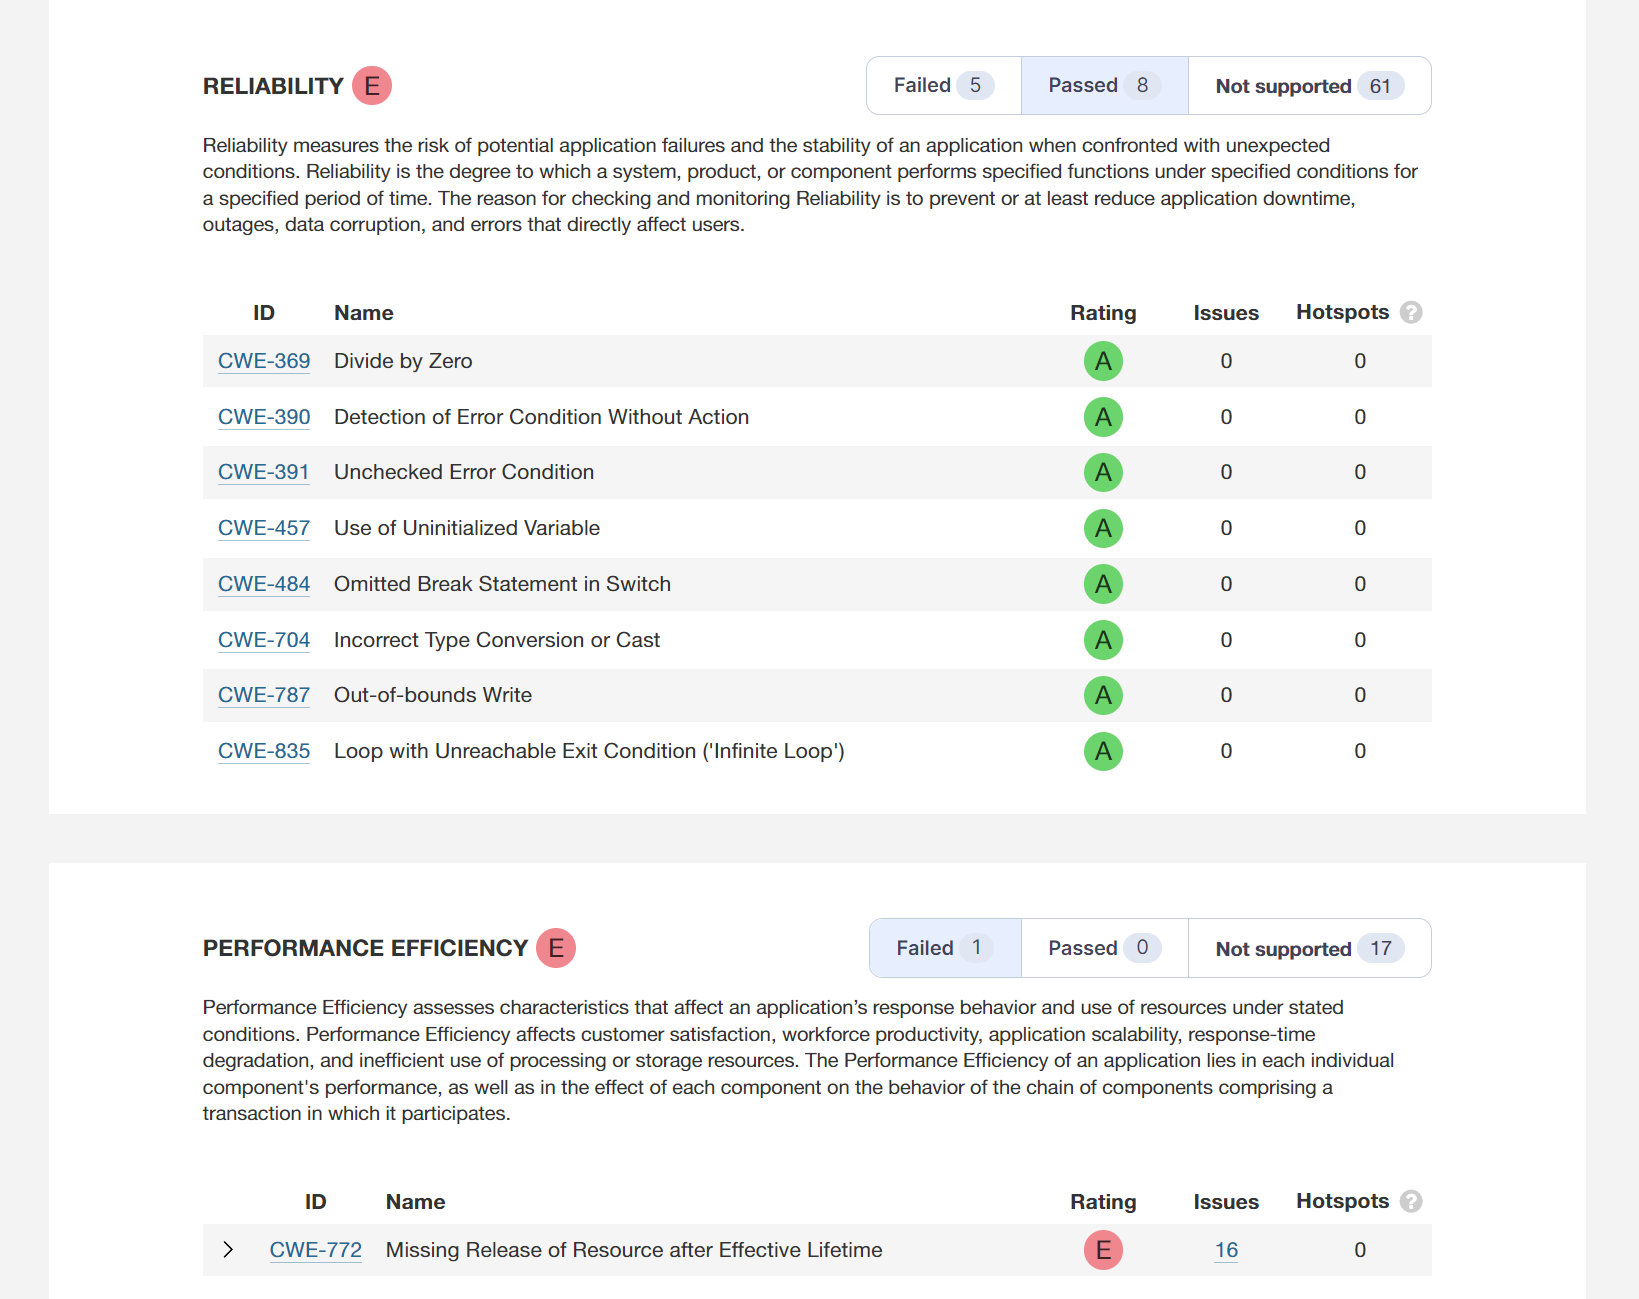Click 'Out-of-bounds Write' name text
The image size is (1639, 1299).
point(433,695)
